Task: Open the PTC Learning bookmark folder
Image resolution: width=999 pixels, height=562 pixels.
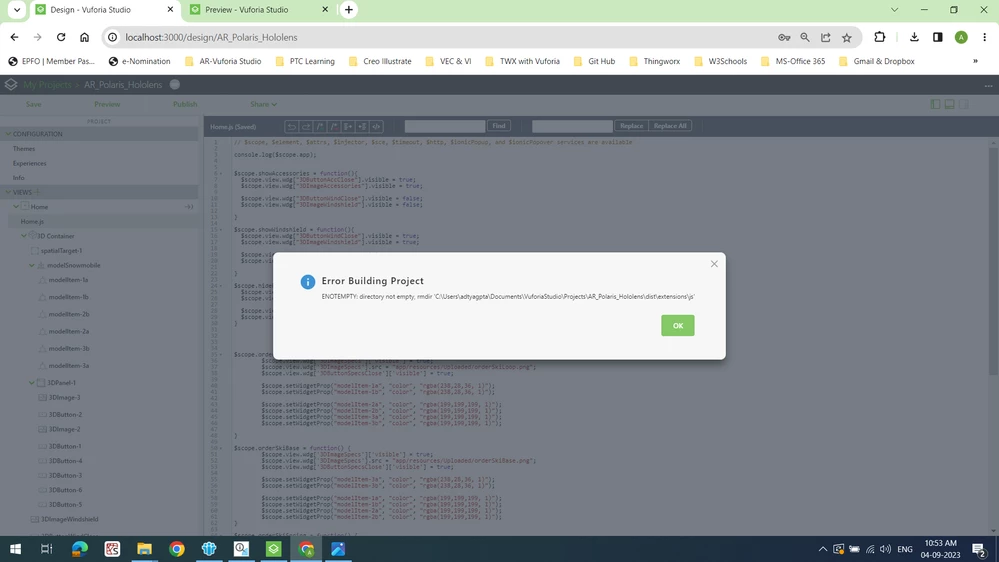Action: [x=305, y=61]
